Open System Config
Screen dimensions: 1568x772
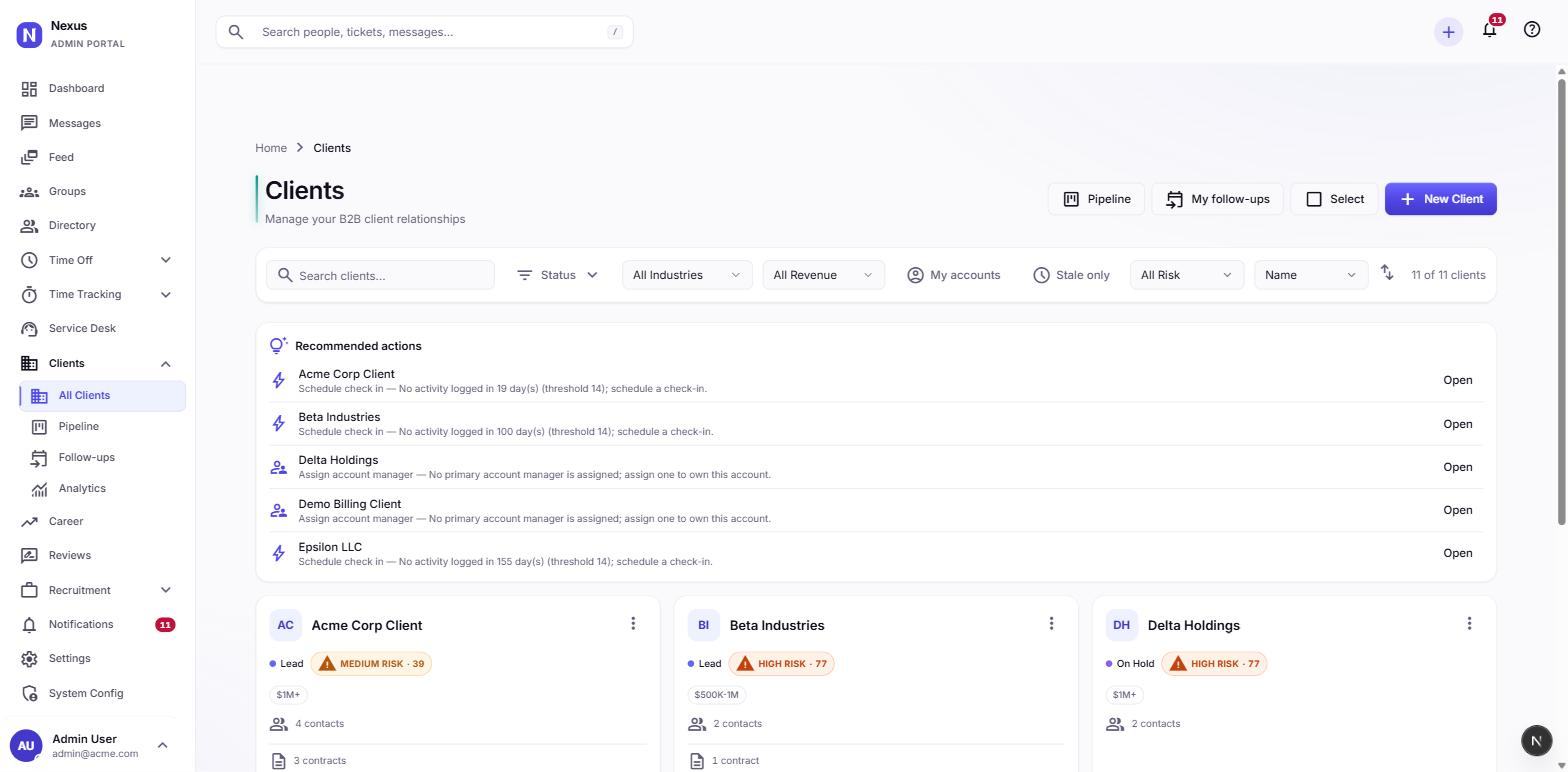pos(97,693)
